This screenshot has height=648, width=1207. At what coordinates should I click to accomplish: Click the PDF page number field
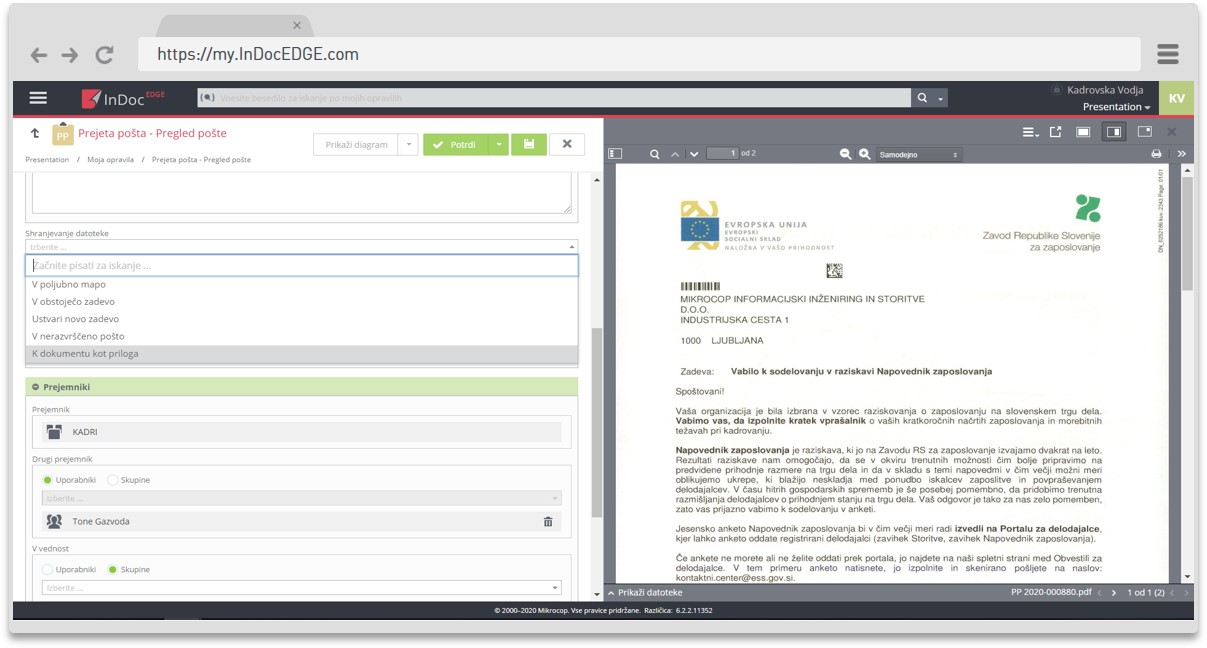[723, 153]
